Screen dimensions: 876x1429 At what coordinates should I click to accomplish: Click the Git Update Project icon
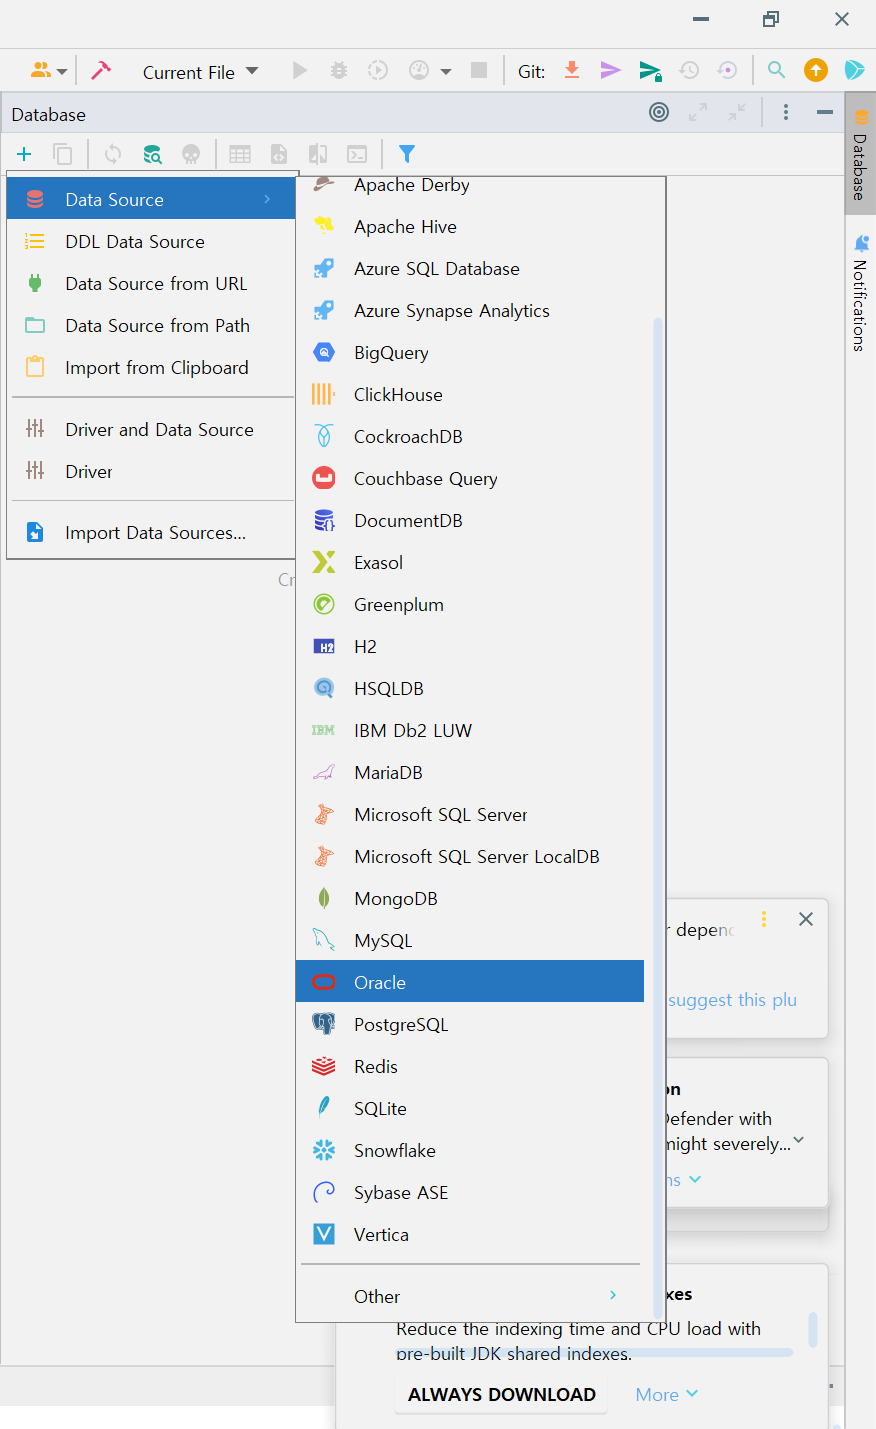coord(572,70)
